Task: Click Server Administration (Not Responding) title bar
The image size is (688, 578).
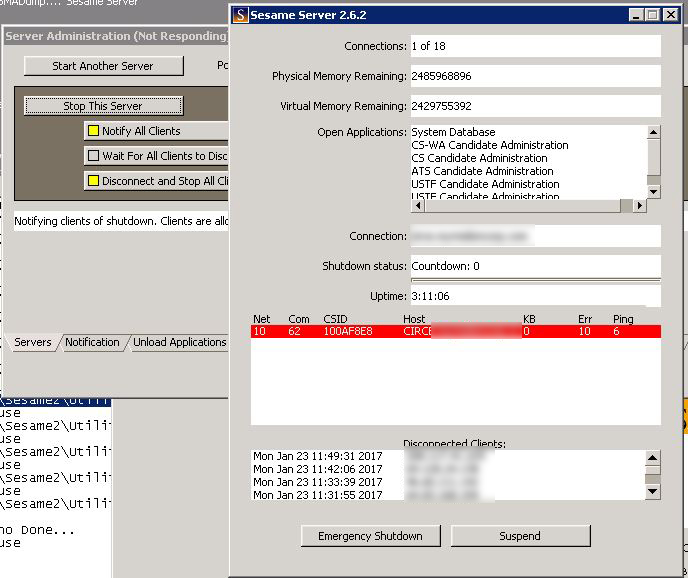Action: (x=116, y=36)
